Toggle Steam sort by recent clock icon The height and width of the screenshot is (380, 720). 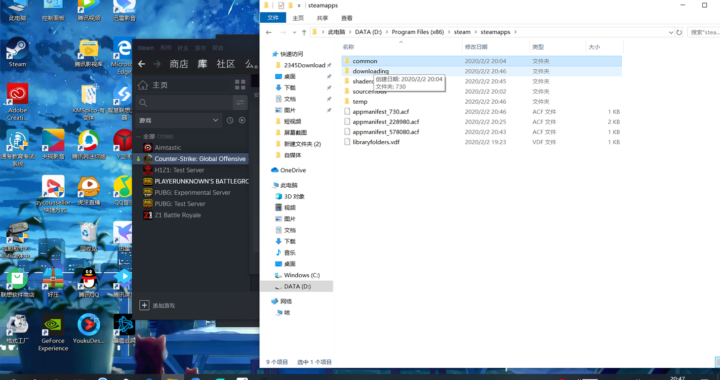[230, 120]
